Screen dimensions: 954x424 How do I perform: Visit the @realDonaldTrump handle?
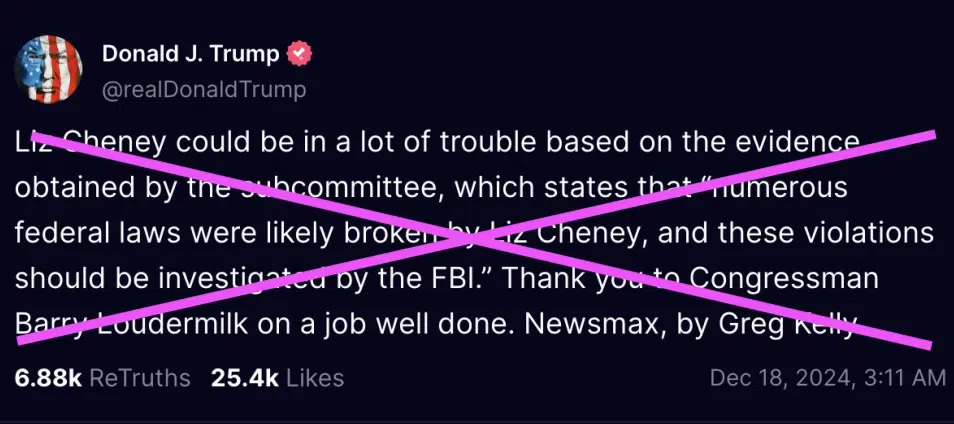[204, 90]
